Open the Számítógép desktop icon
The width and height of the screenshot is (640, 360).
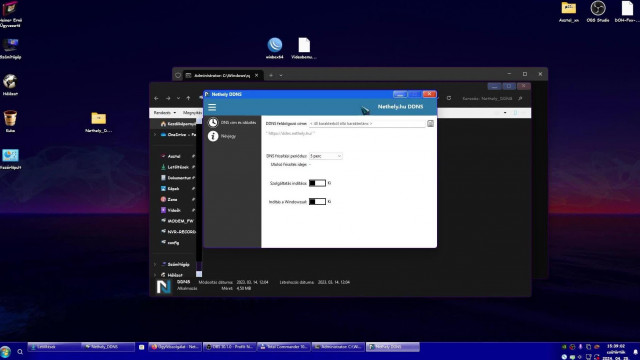10,48
